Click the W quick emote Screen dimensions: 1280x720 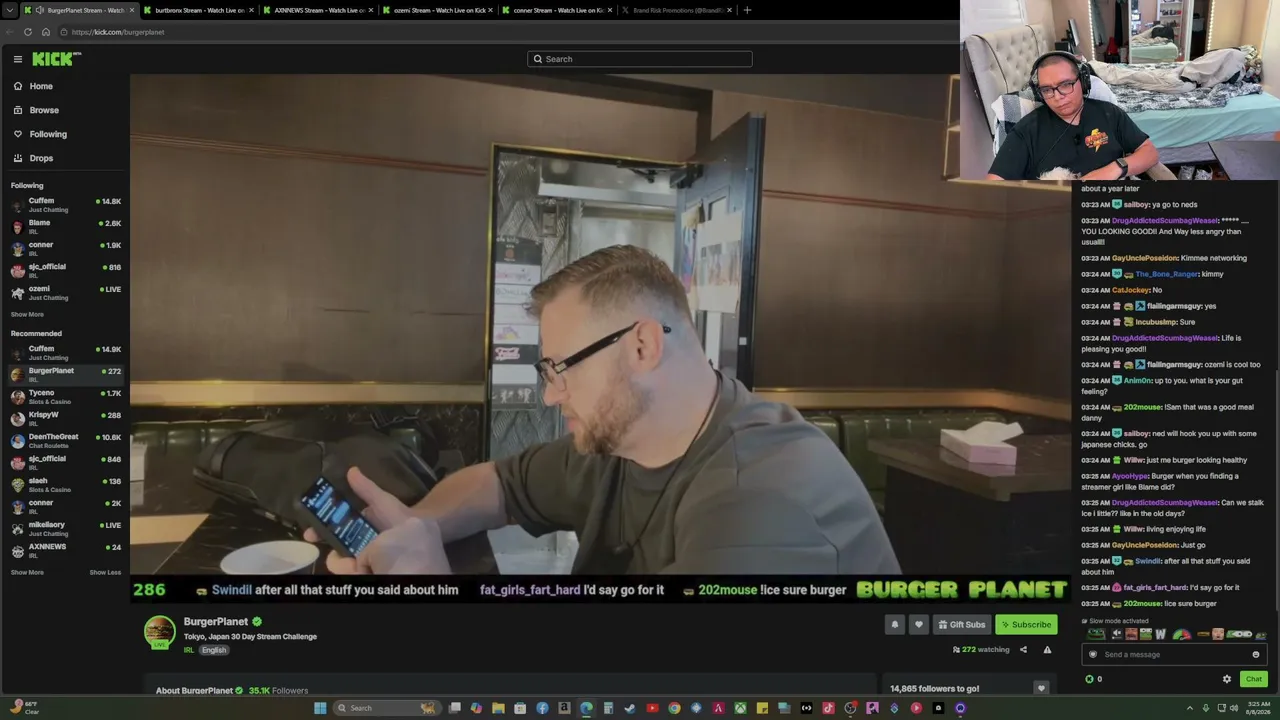click(1160, 634)
